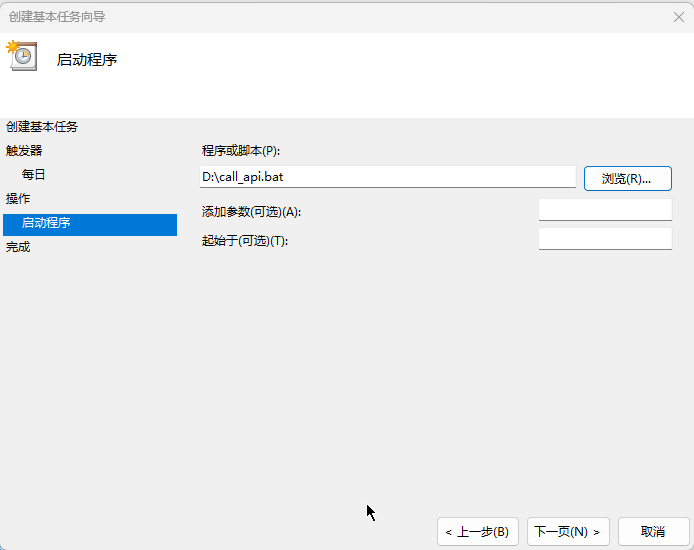694x550 pixels.
Task: Click the 起始于(可选)(T): label
Action: point(245,241)
